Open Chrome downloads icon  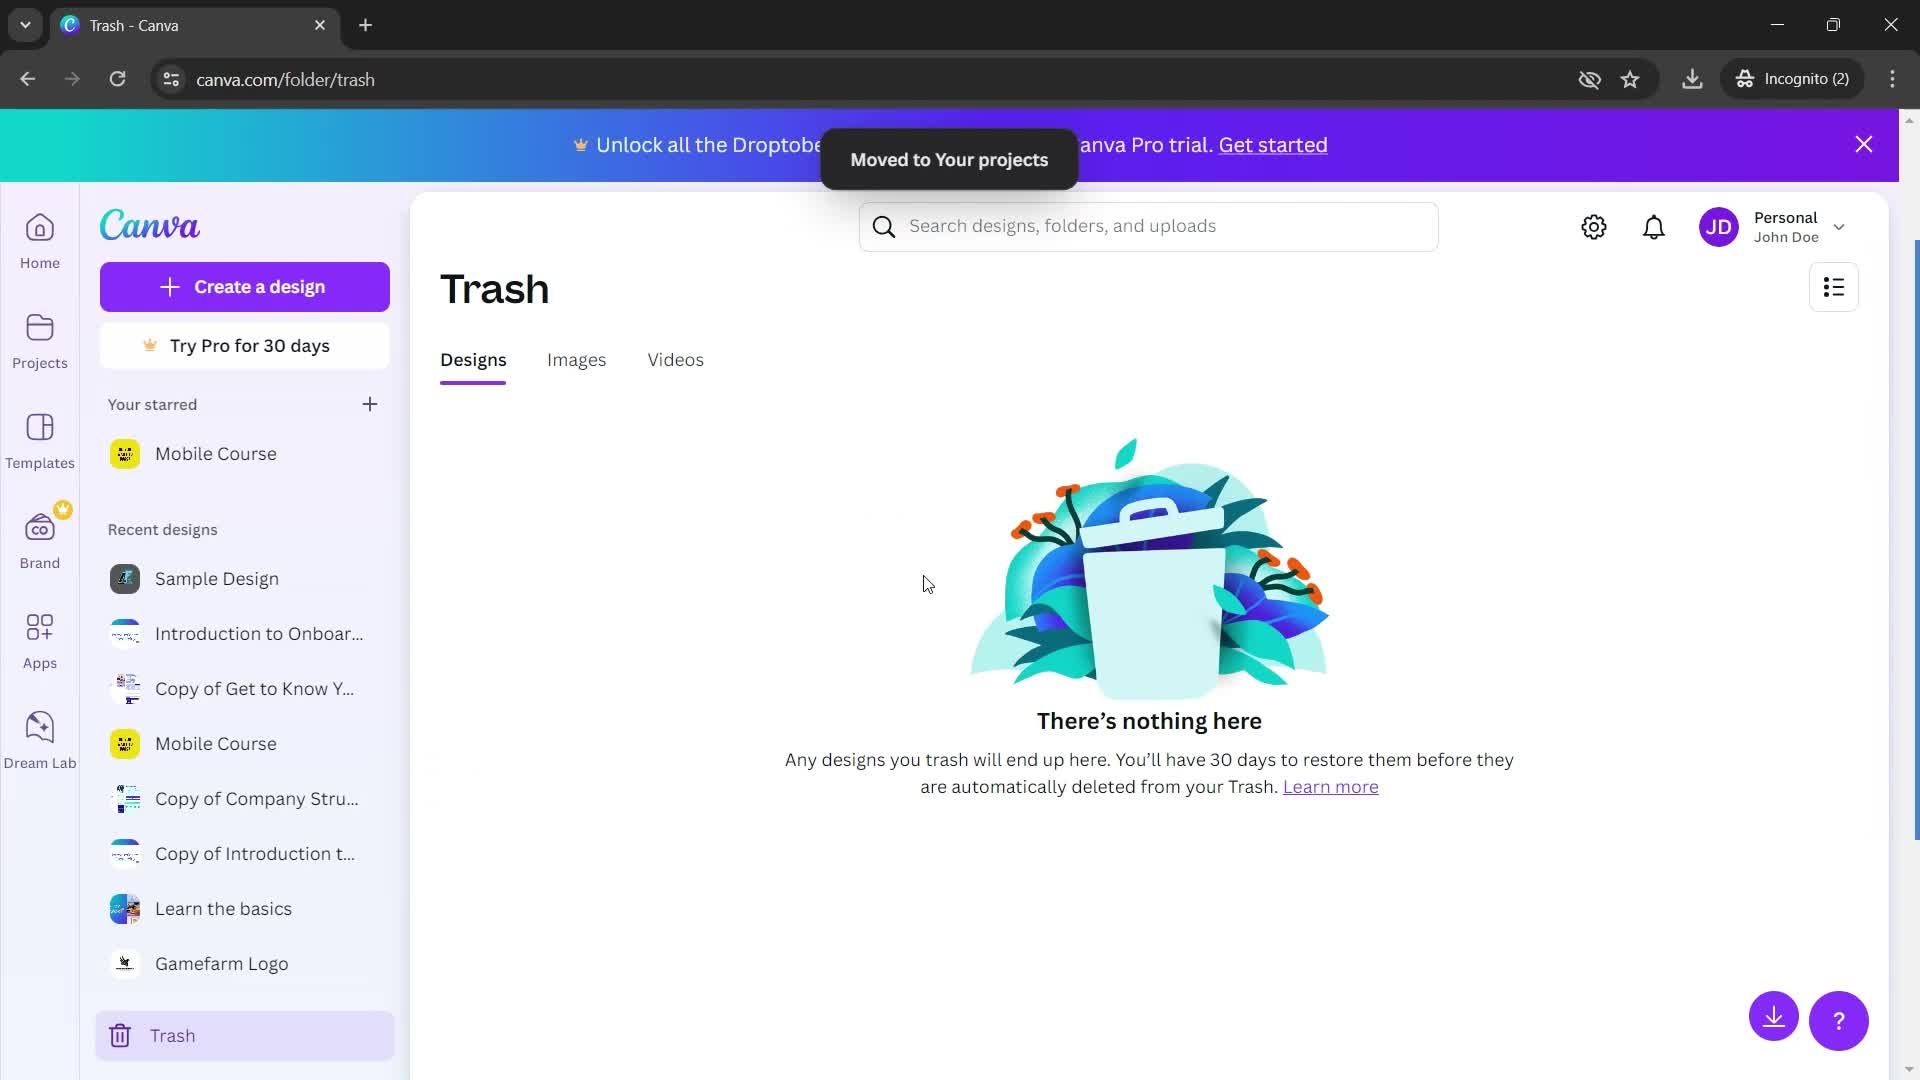click(1692, 79)
